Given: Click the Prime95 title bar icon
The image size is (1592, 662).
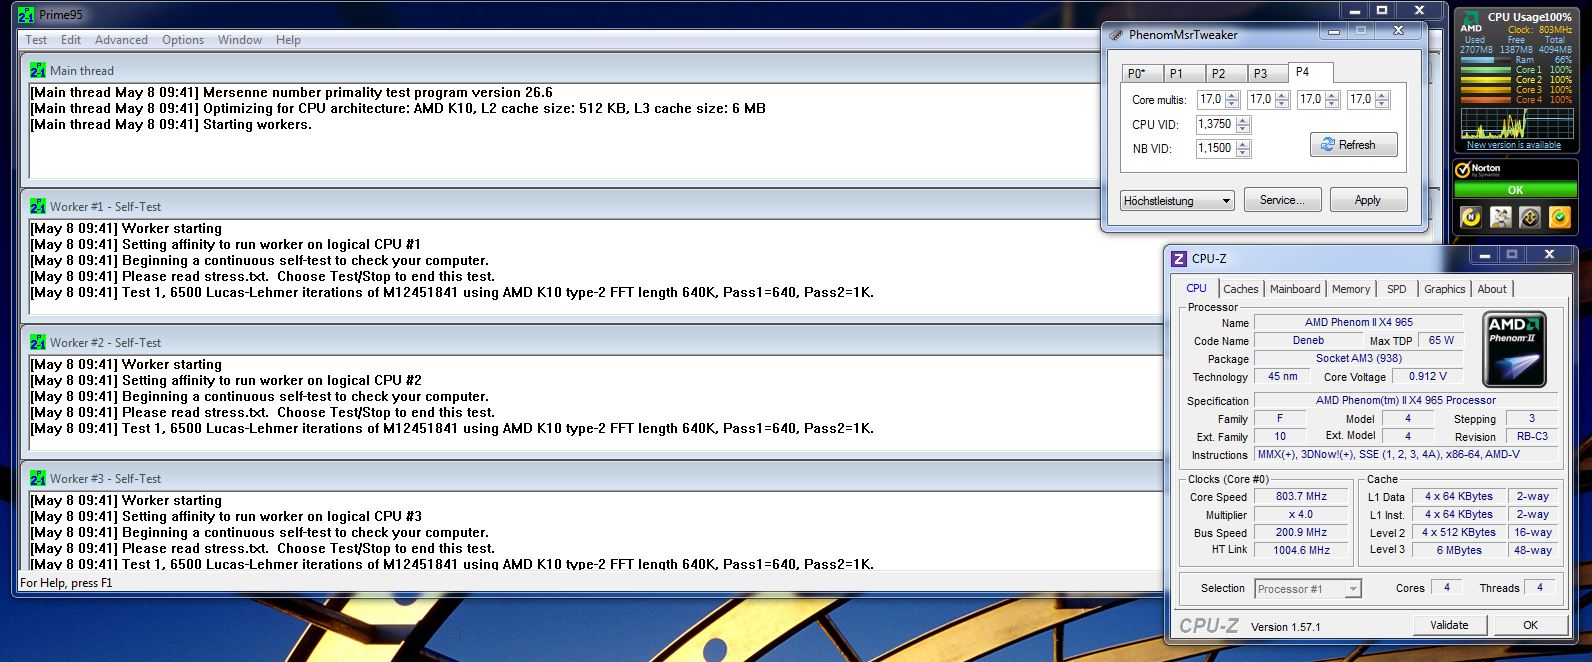Looking at the screenshot, I should pyautogui.click(x=26, y=14).
